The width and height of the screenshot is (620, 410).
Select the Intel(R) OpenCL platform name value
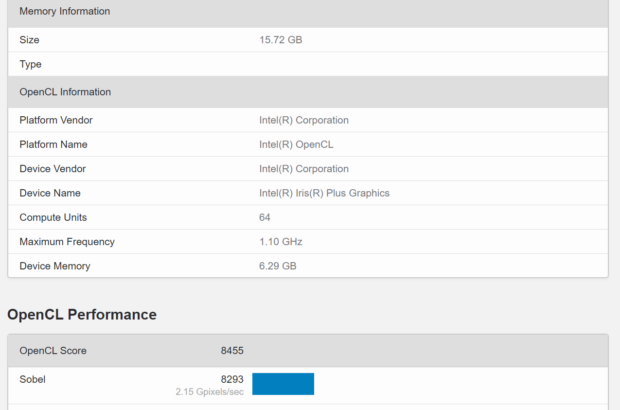[296, 144]
